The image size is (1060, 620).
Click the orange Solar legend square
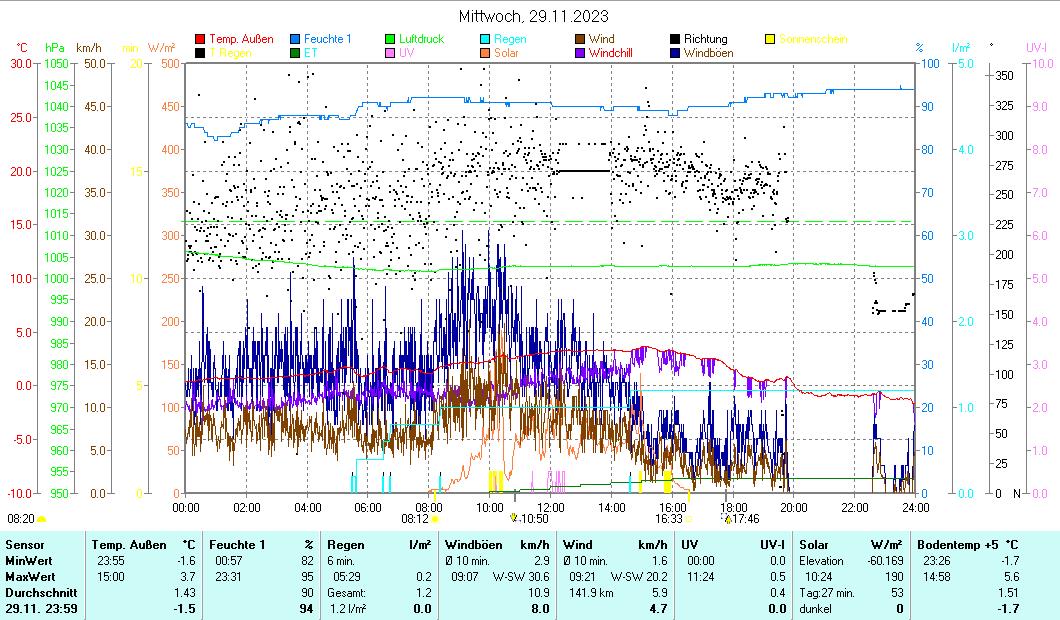pos(485,53)
